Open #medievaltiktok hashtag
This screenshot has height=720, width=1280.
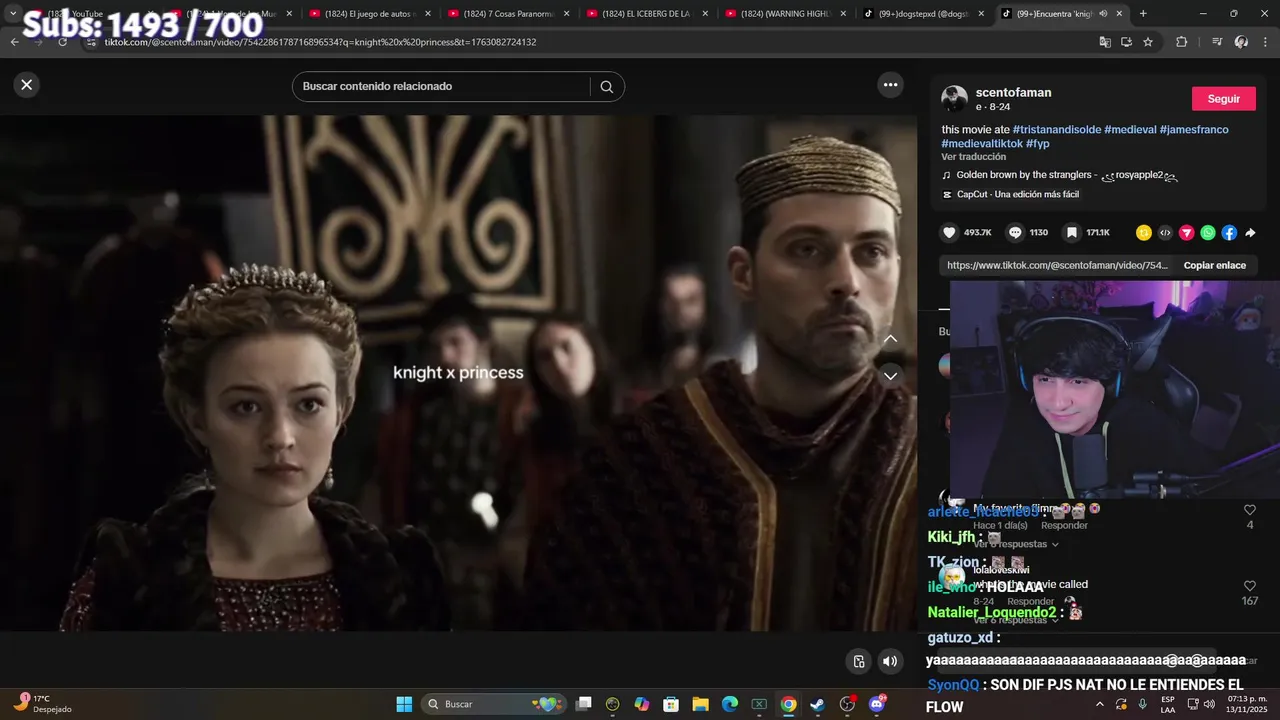point(982,144)
